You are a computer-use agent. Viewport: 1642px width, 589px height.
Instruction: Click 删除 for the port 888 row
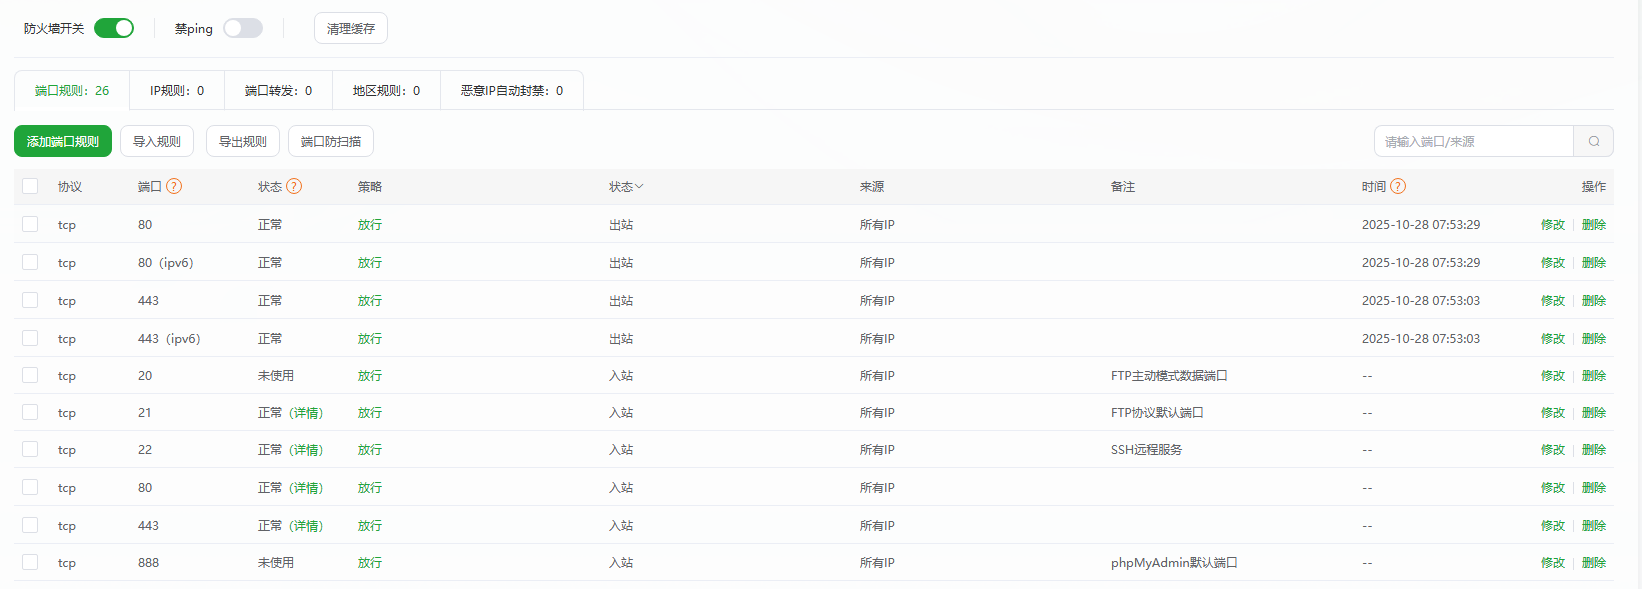click(1594, 563)
